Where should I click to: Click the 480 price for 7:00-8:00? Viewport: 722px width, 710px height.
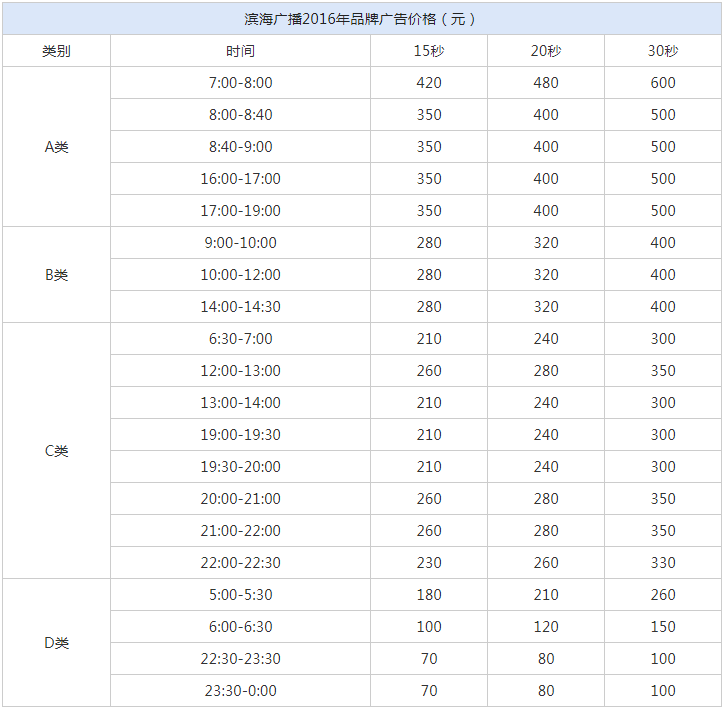coord(546,83)
